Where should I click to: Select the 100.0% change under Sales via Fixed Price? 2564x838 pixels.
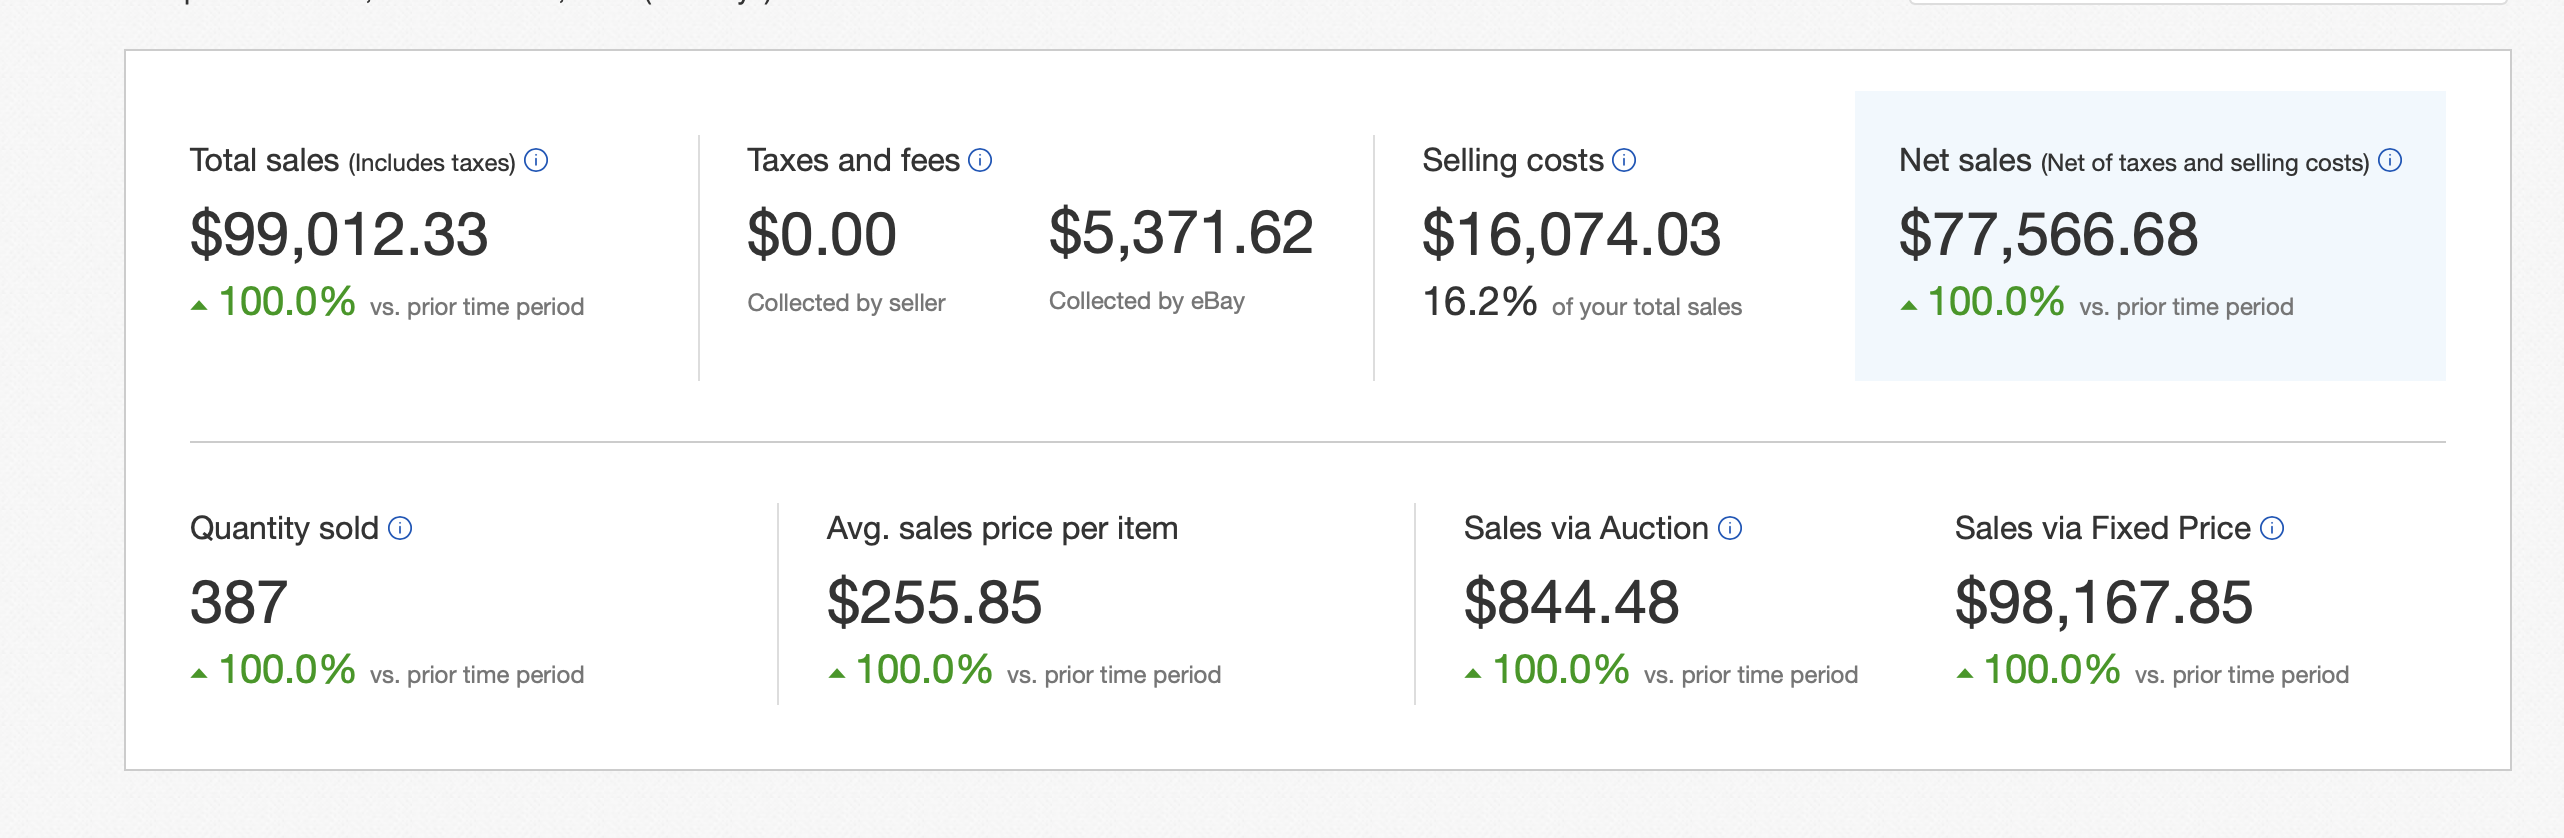tap(2052, 670)
